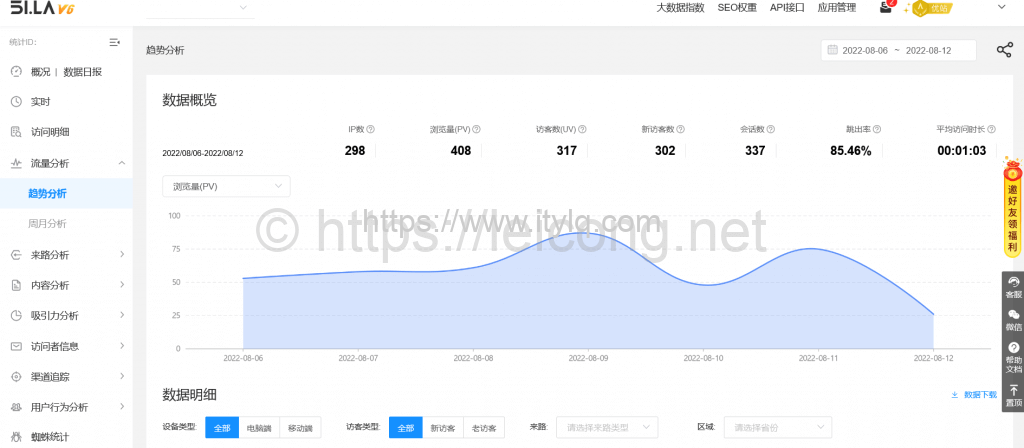The width and height of the screenshot is (1024, 448).
Task: Expand 吸引力分析 sidebar section
Action: [x=65, y=315]
